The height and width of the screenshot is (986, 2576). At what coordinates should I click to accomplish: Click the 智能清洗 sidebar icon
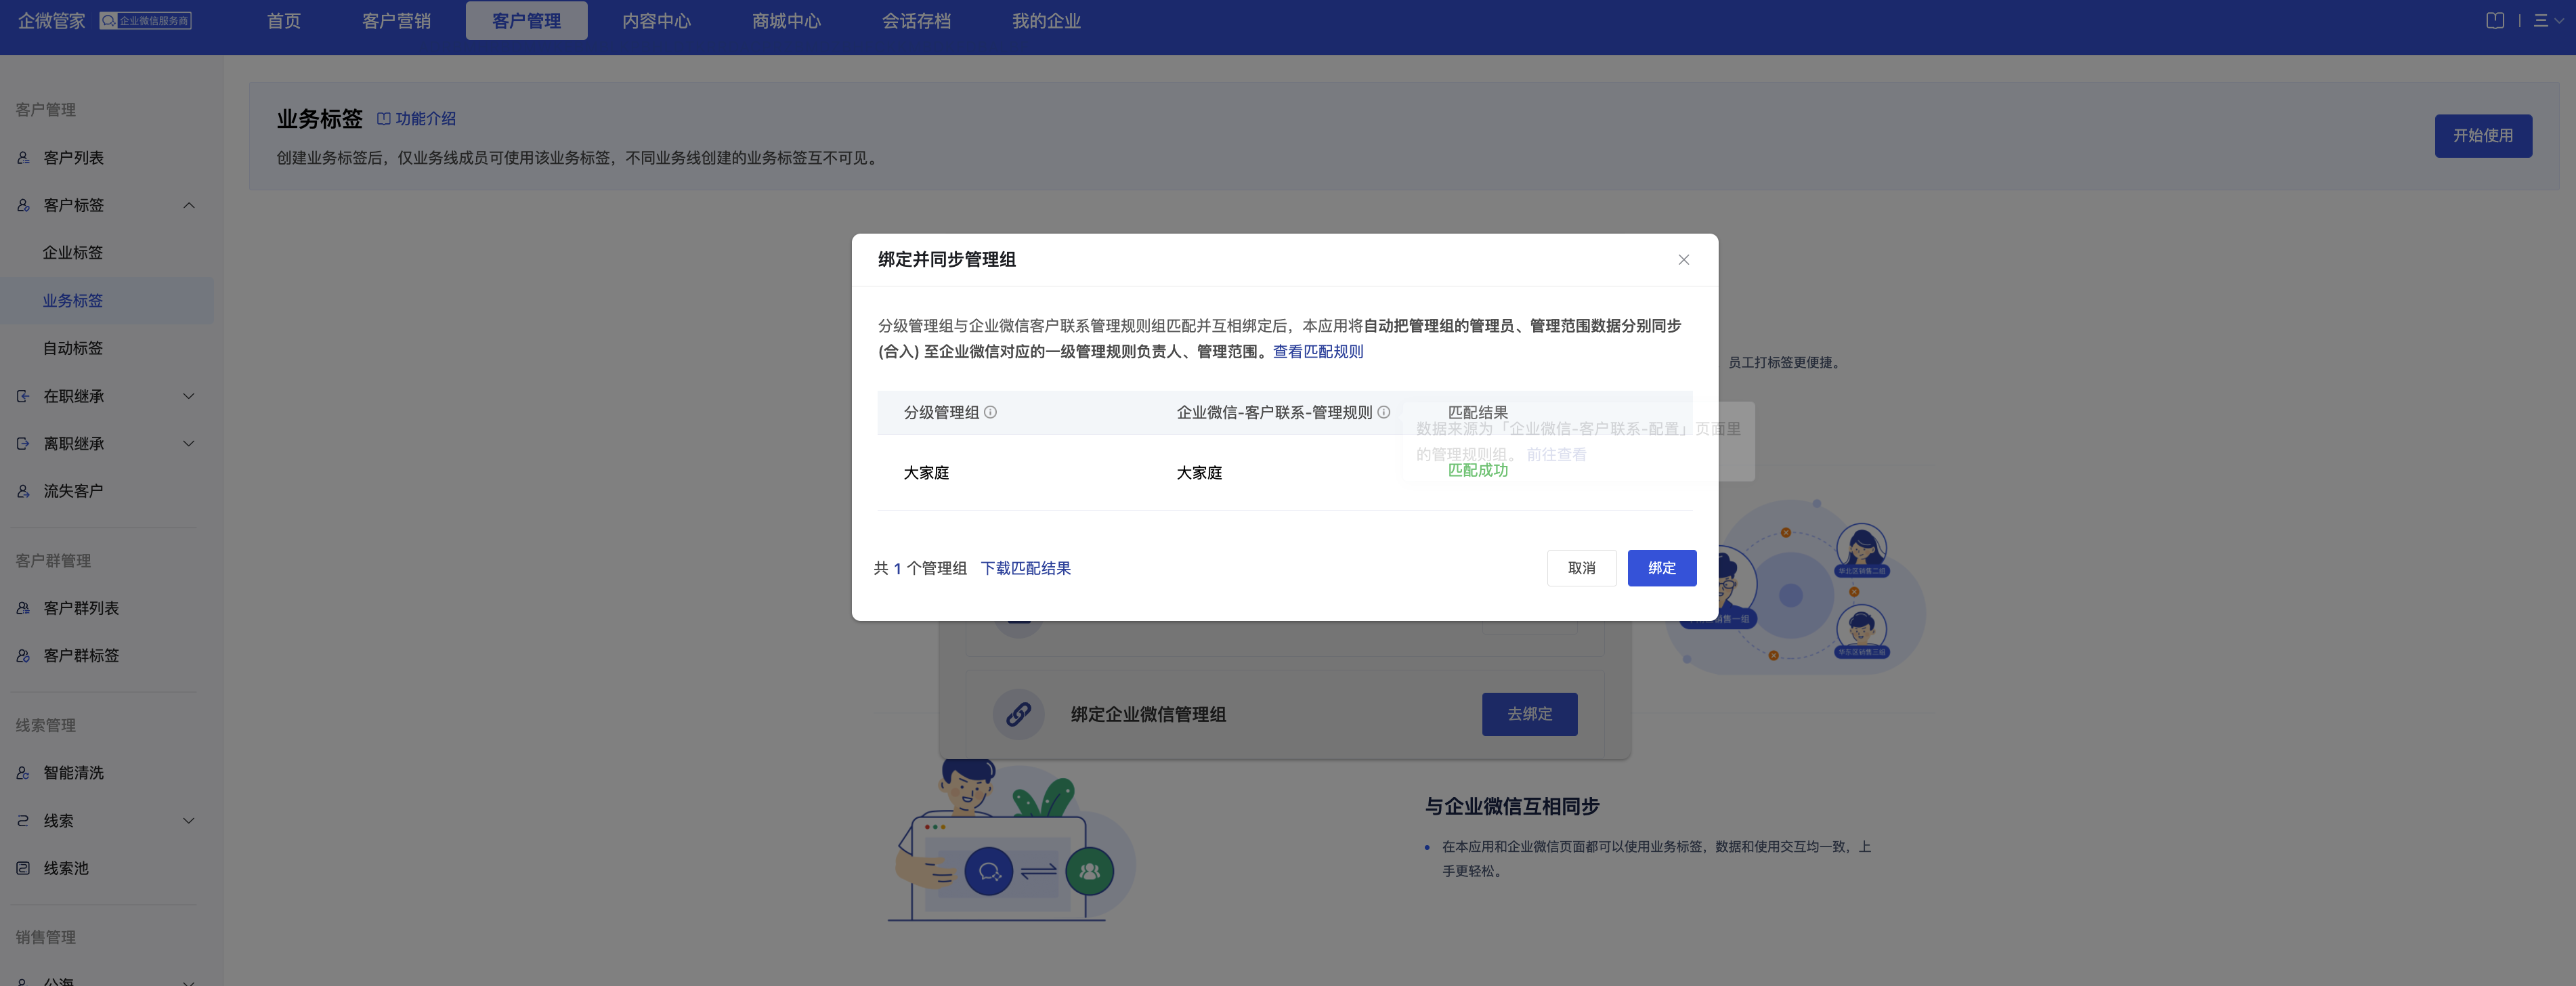pos(23,773)
